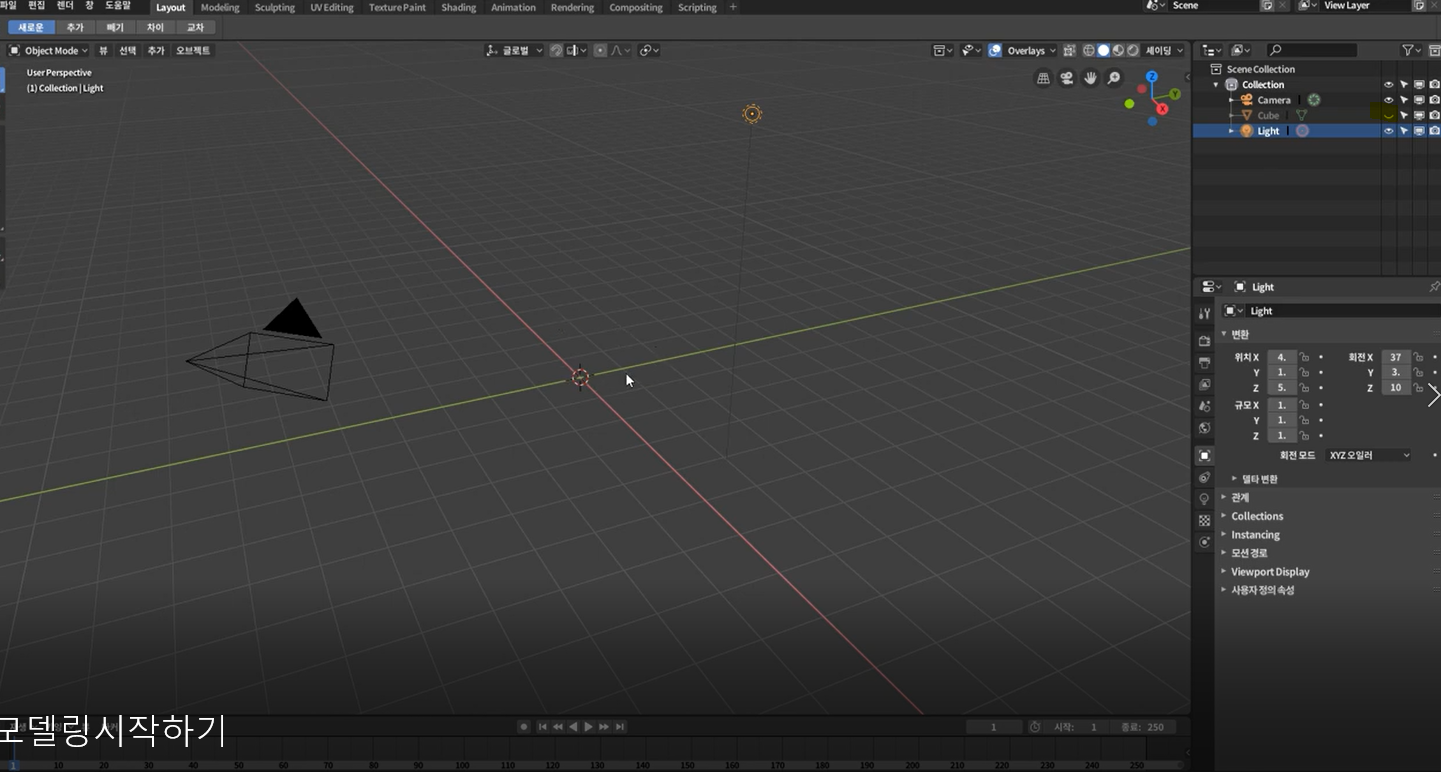Click the light data icon next to Light row

coord(1302,131)
